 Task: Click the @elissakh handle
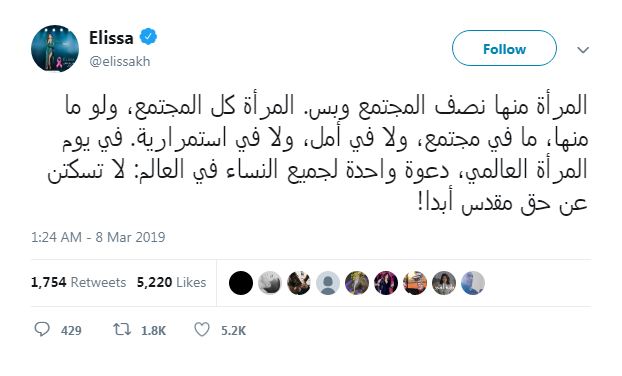click(120, 61)
